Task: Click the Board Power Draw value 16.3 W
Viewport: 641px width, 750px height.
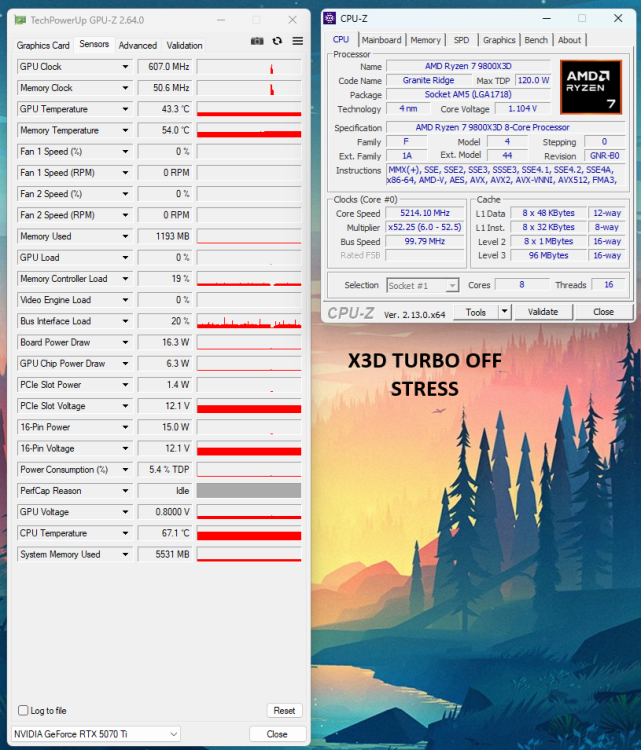Action: point(165,342)
